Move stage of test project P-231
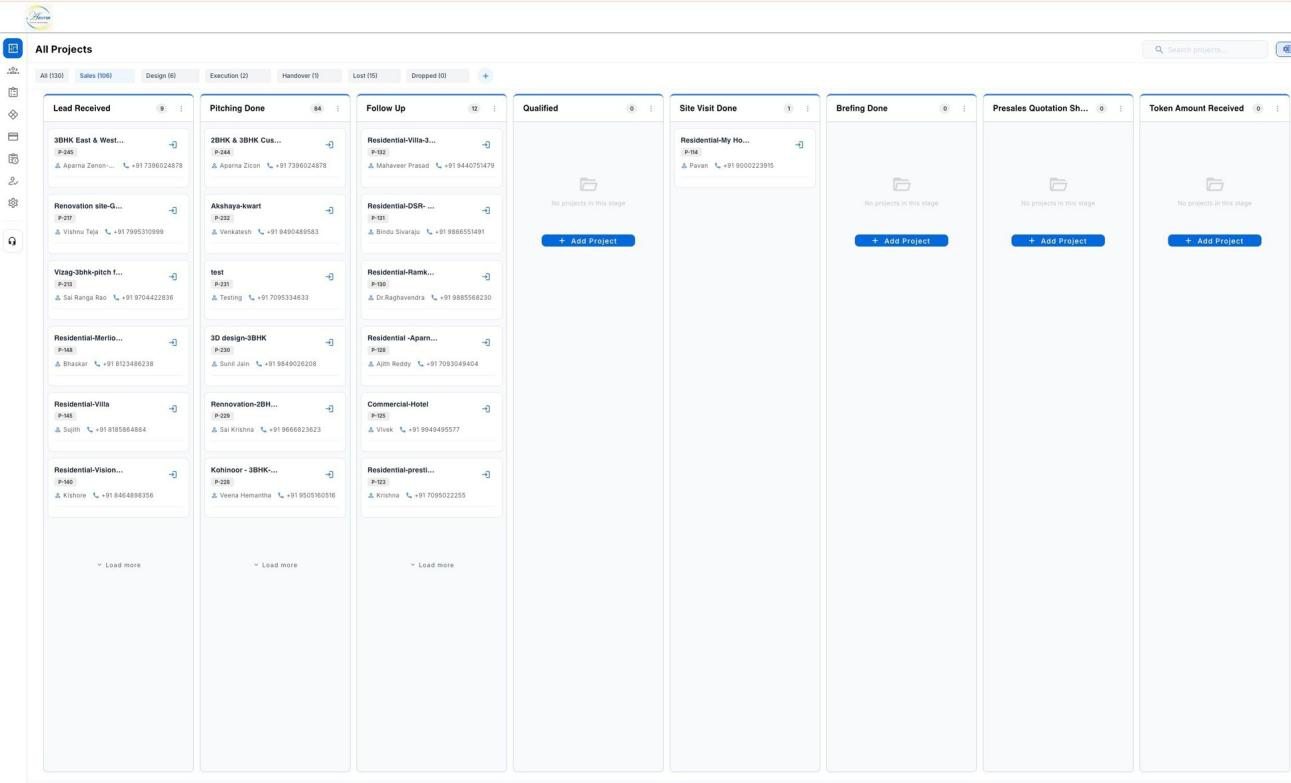The width and height of the screenshot is (1291, 783). pyautogui.click(x=330, y=276)
